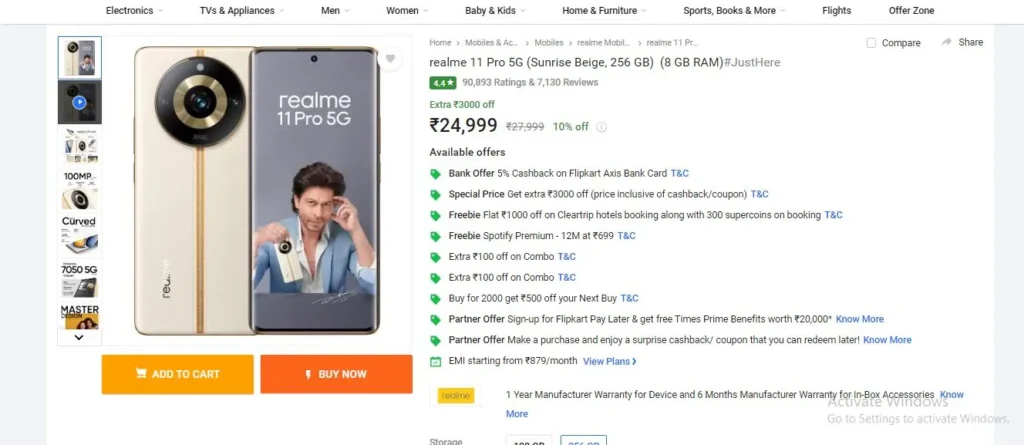
Task: Tick the Compare checkbox
Action: click(x=871, y=42)
